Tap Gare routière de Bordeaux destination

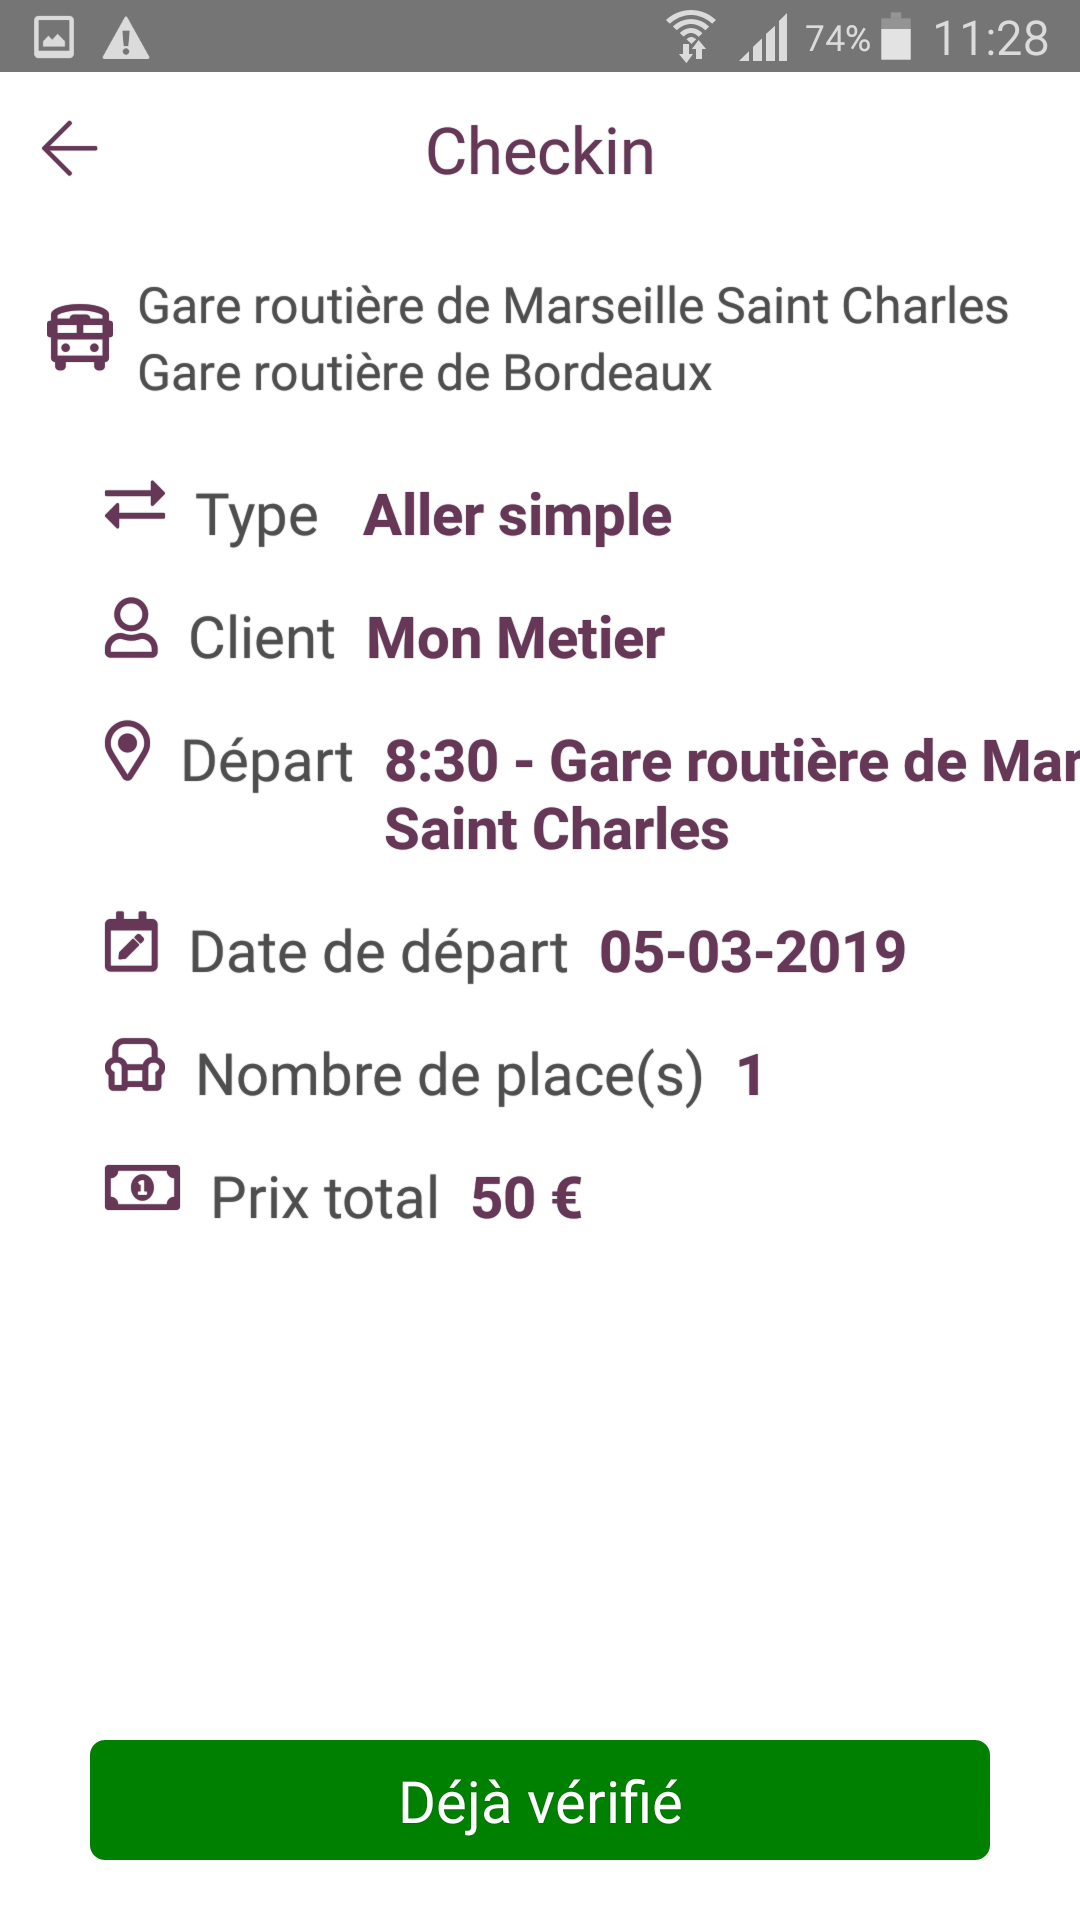(x=425, y=374)
